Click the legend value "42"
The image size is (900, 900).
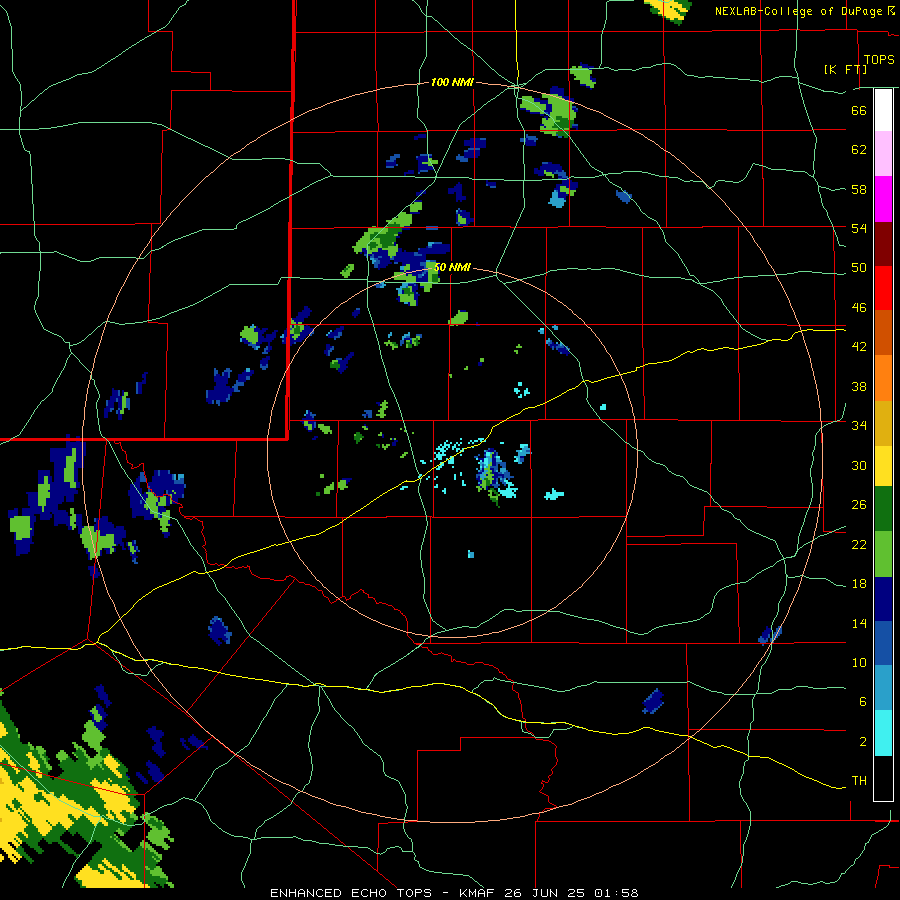[859, 347]
